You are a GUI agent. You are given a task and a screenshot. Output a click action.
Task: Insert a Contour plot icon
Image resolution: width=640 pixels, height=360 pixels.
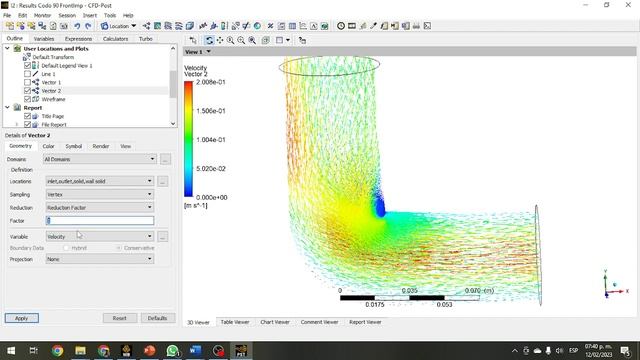click(x=157, y=26)
